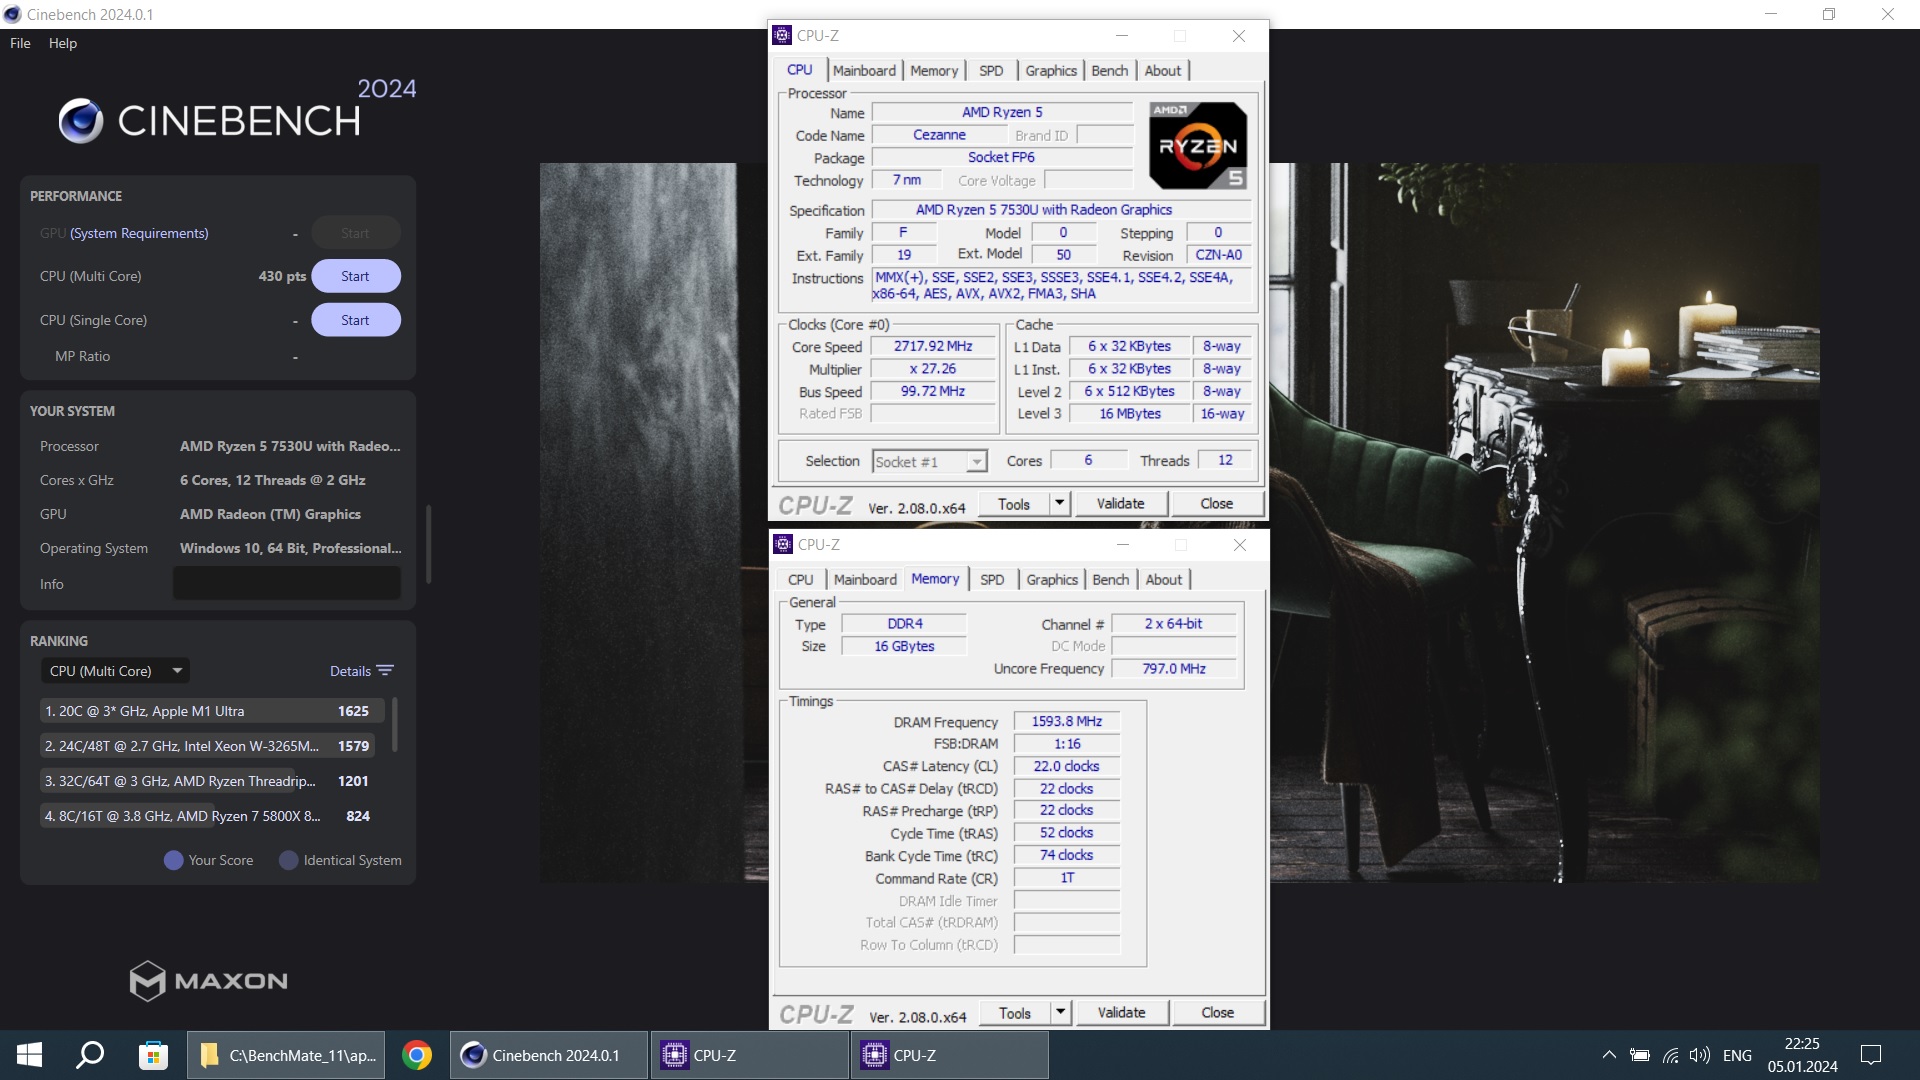Viewport: 1920px width, 1080px height.
Task: Launch Google Chrome from taskbar
Action: click(x=417, y=1055)
